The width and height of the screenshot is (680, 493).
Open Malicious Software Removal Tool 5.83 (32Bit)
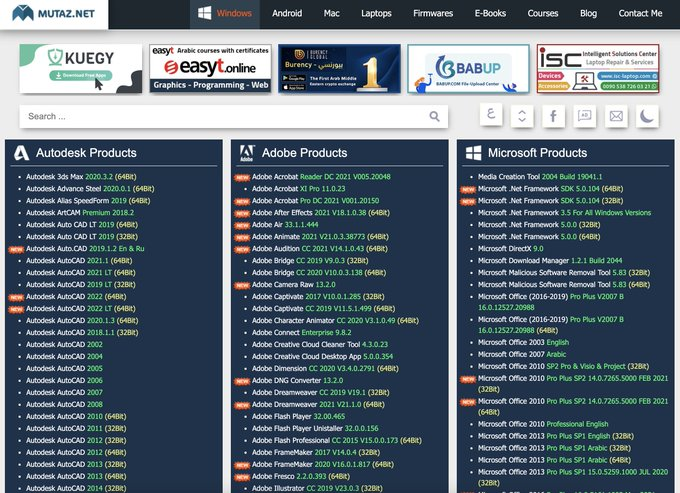tap(564, 273)
